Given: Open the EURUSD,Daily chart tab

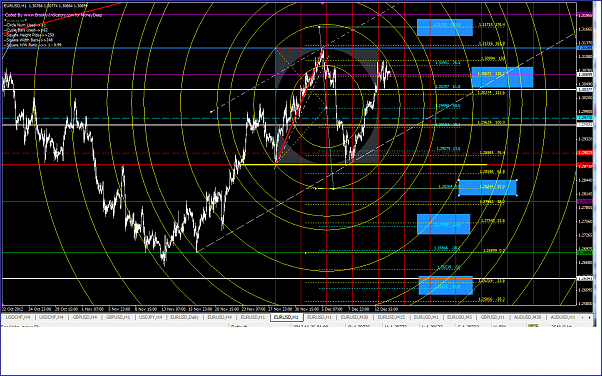Looking at the screenshot, I should [x=185, y=317].
